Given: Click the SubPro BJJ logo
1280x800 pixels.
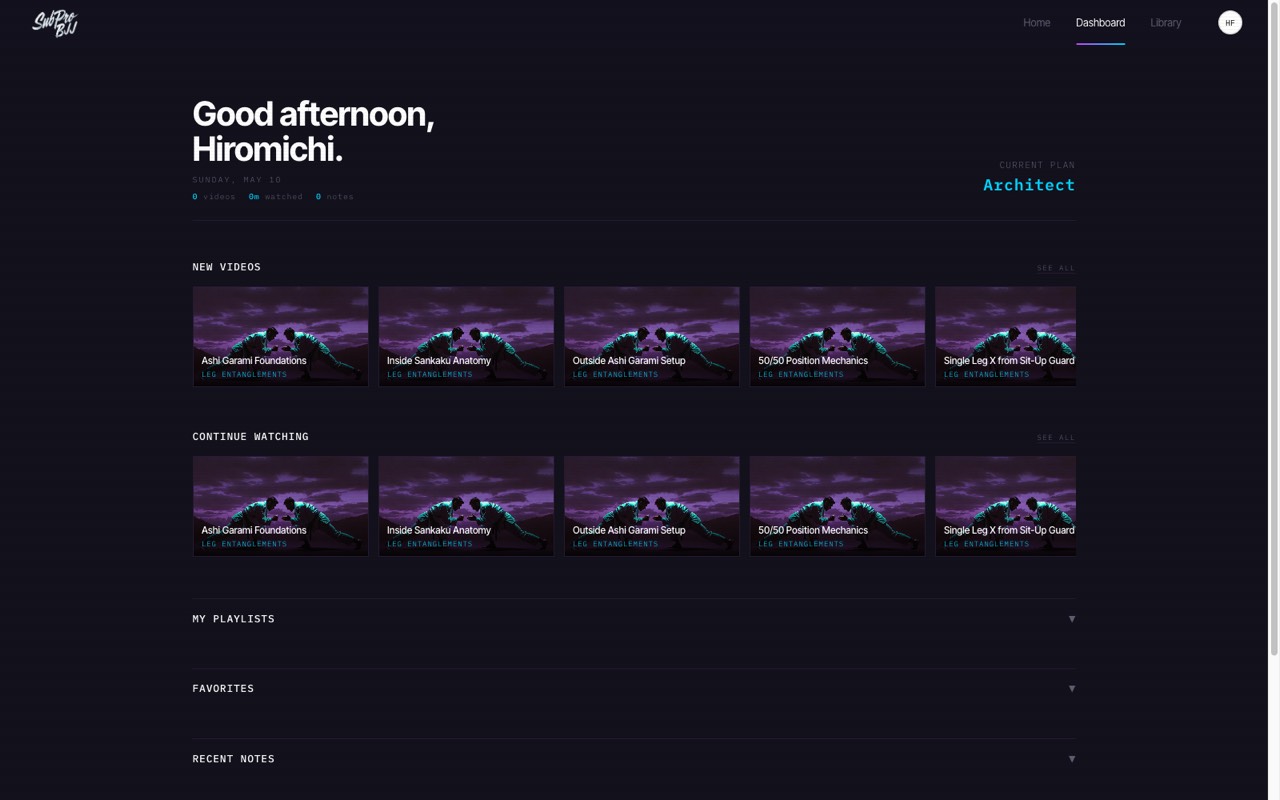Looking at the screenshot, I should pos(55,22).
